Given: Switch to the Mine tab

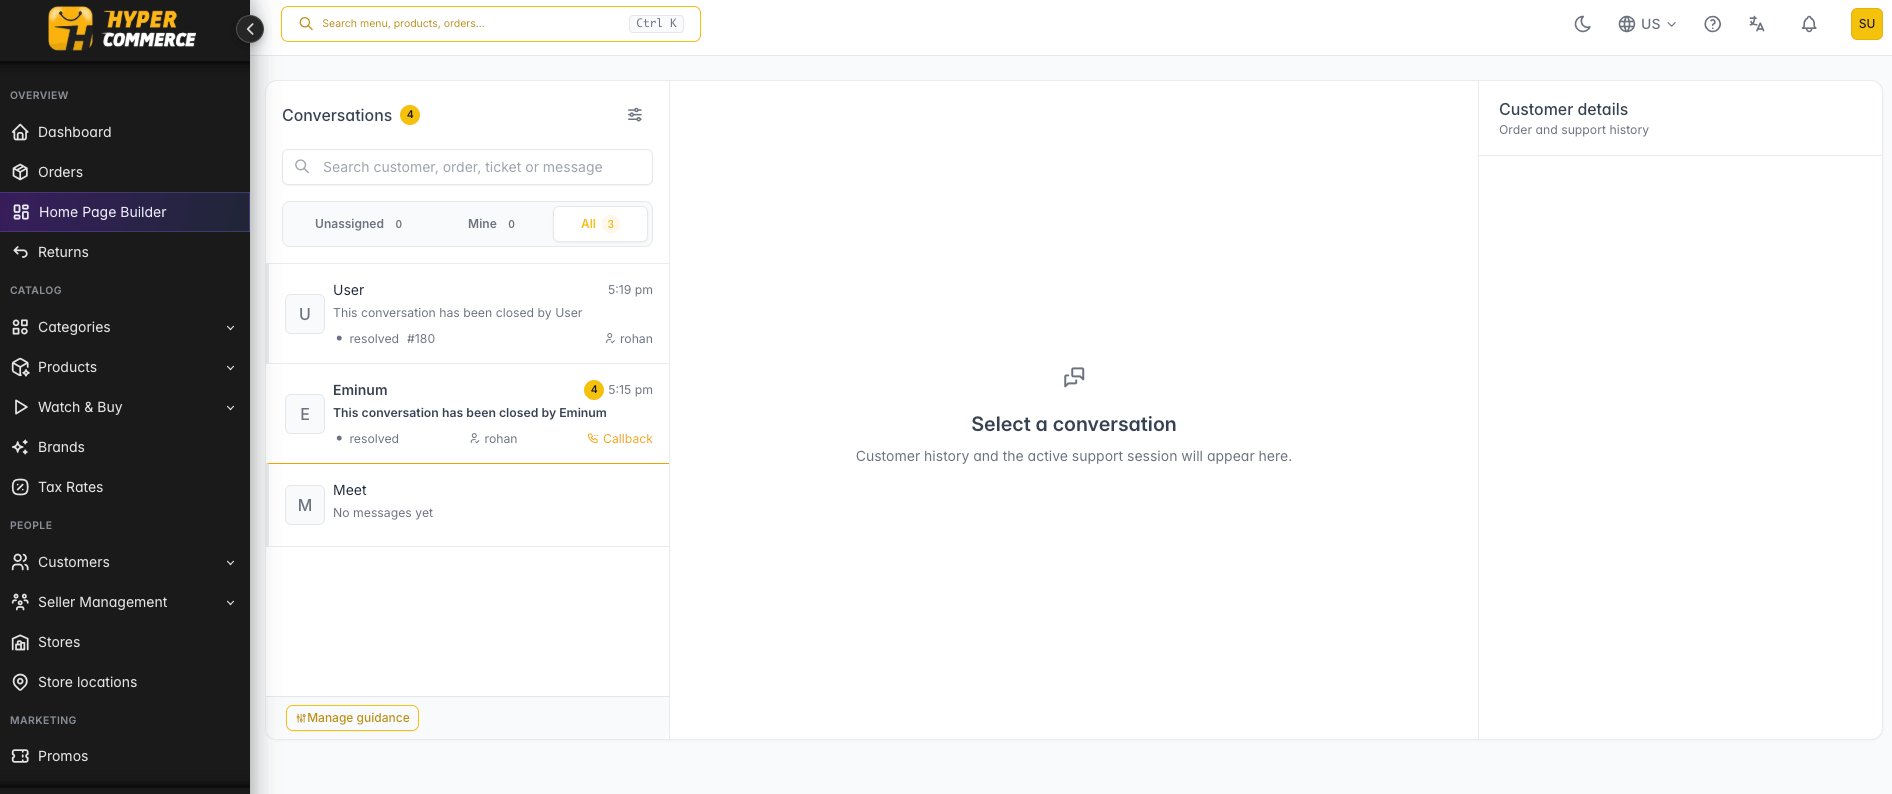Looking at the screenshot, I should click(x=491, y=224).
